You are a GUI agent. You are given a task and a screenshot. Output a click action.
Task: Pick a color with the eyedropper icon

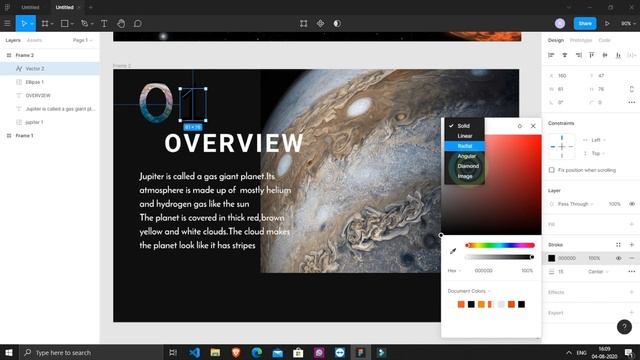453,251
